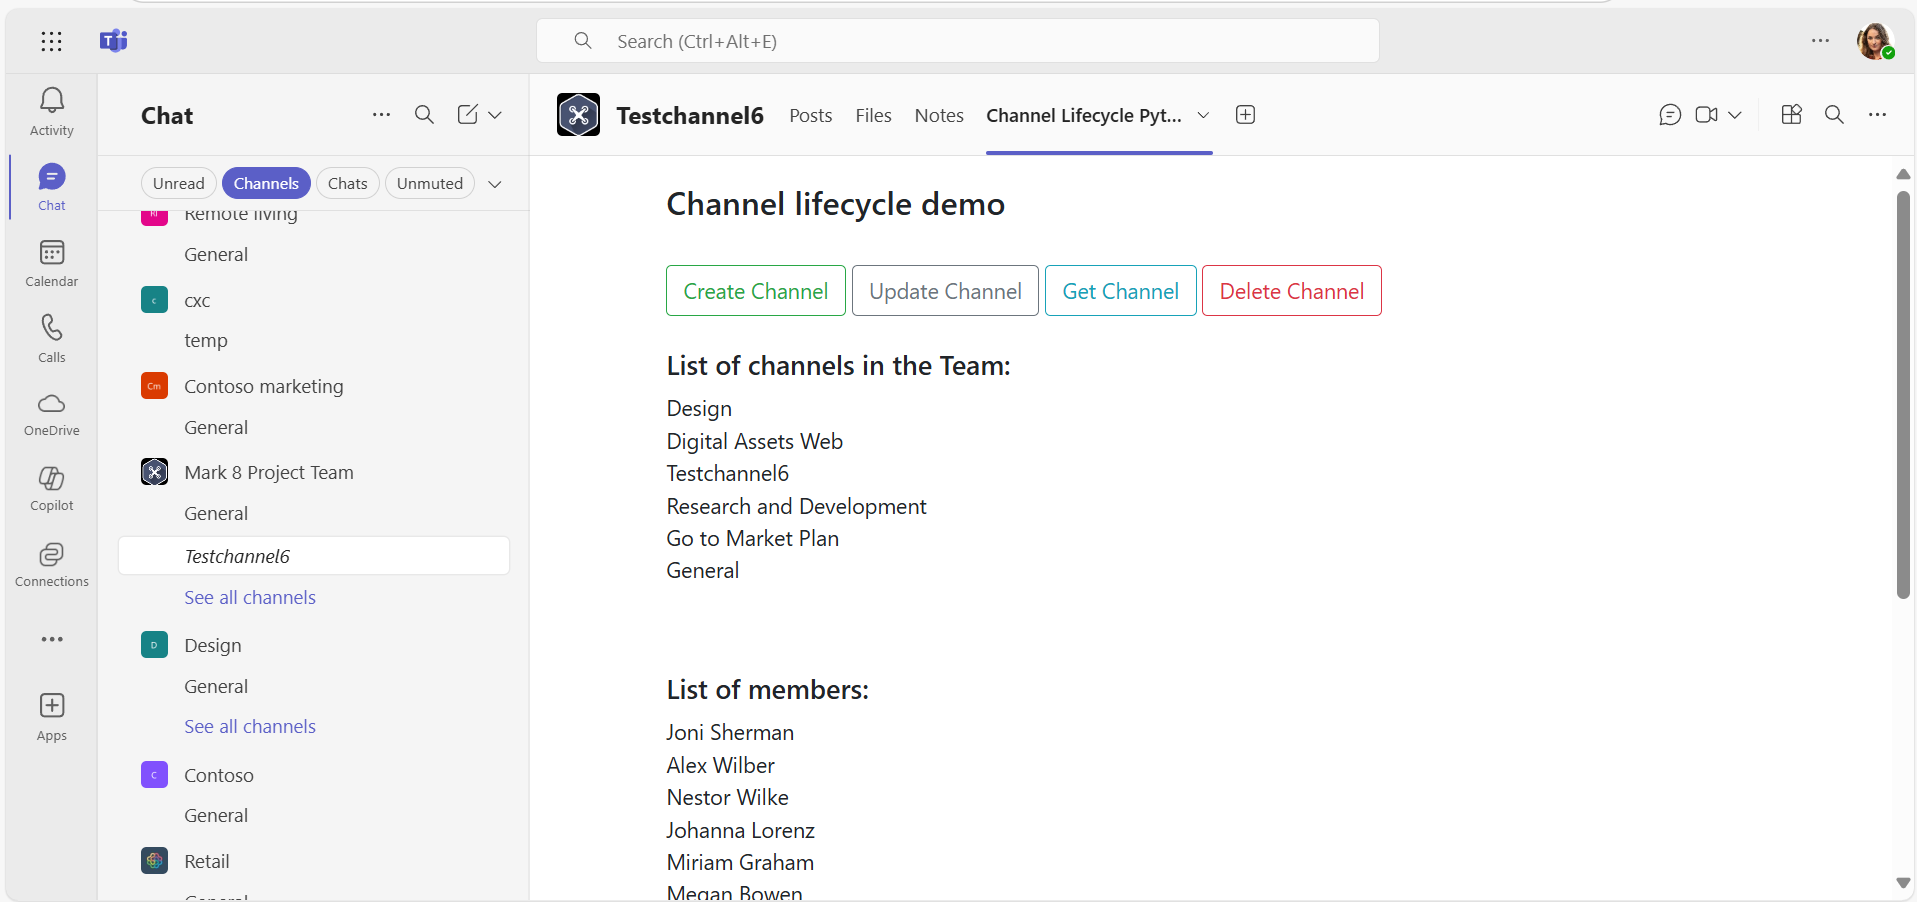The image size is (1917, 902).
Task: Expand more filters chevron beside Unmuted
Action: tap(495, 184)
